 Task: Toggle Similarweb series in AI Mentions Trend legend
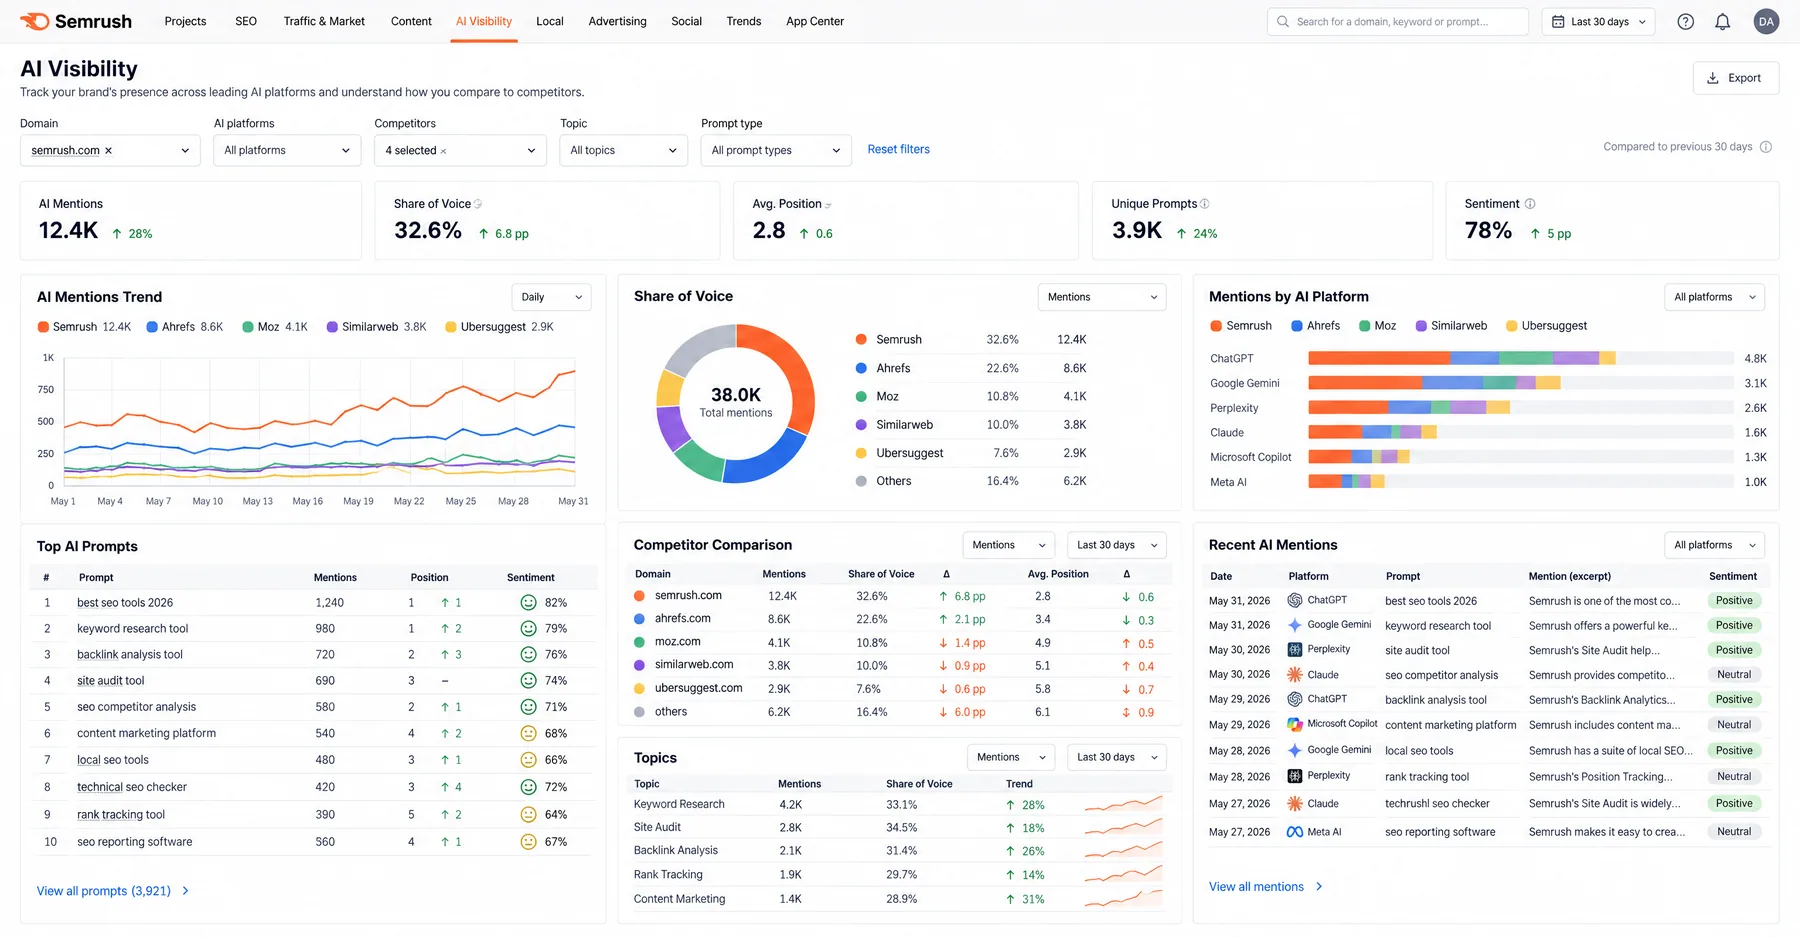point(377,327)
